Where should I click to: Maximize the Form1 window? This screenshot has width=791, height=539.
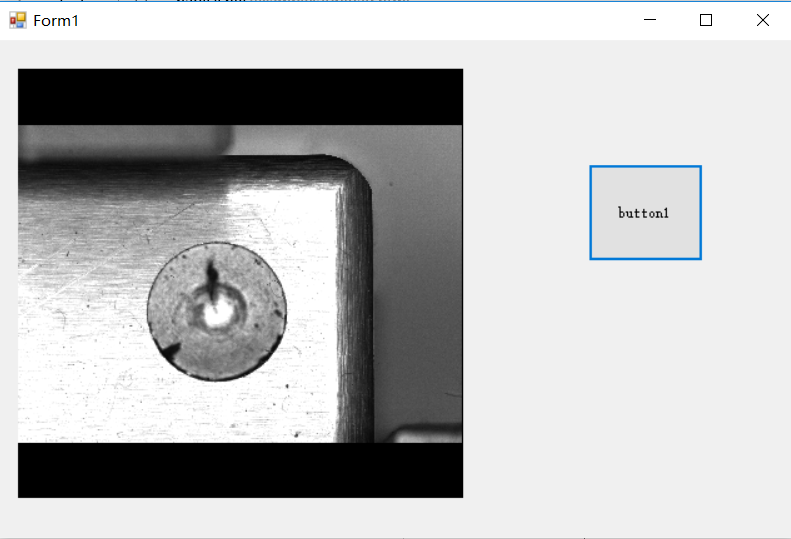pos(706,20)
